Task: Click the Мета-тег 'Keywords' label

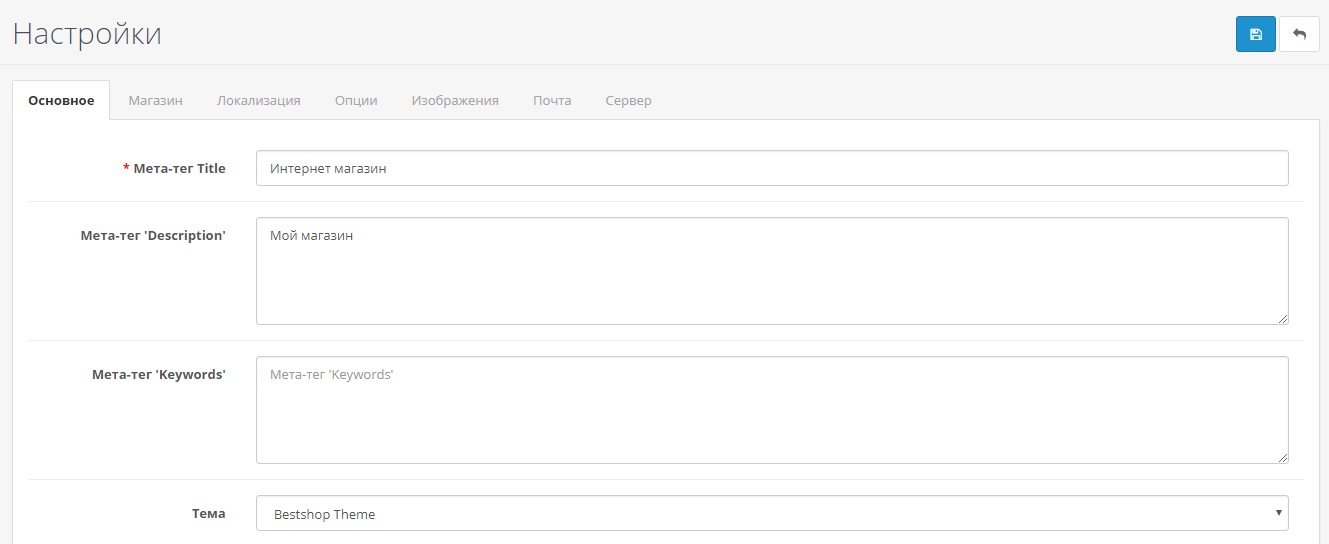Action: tap(158, 375)
